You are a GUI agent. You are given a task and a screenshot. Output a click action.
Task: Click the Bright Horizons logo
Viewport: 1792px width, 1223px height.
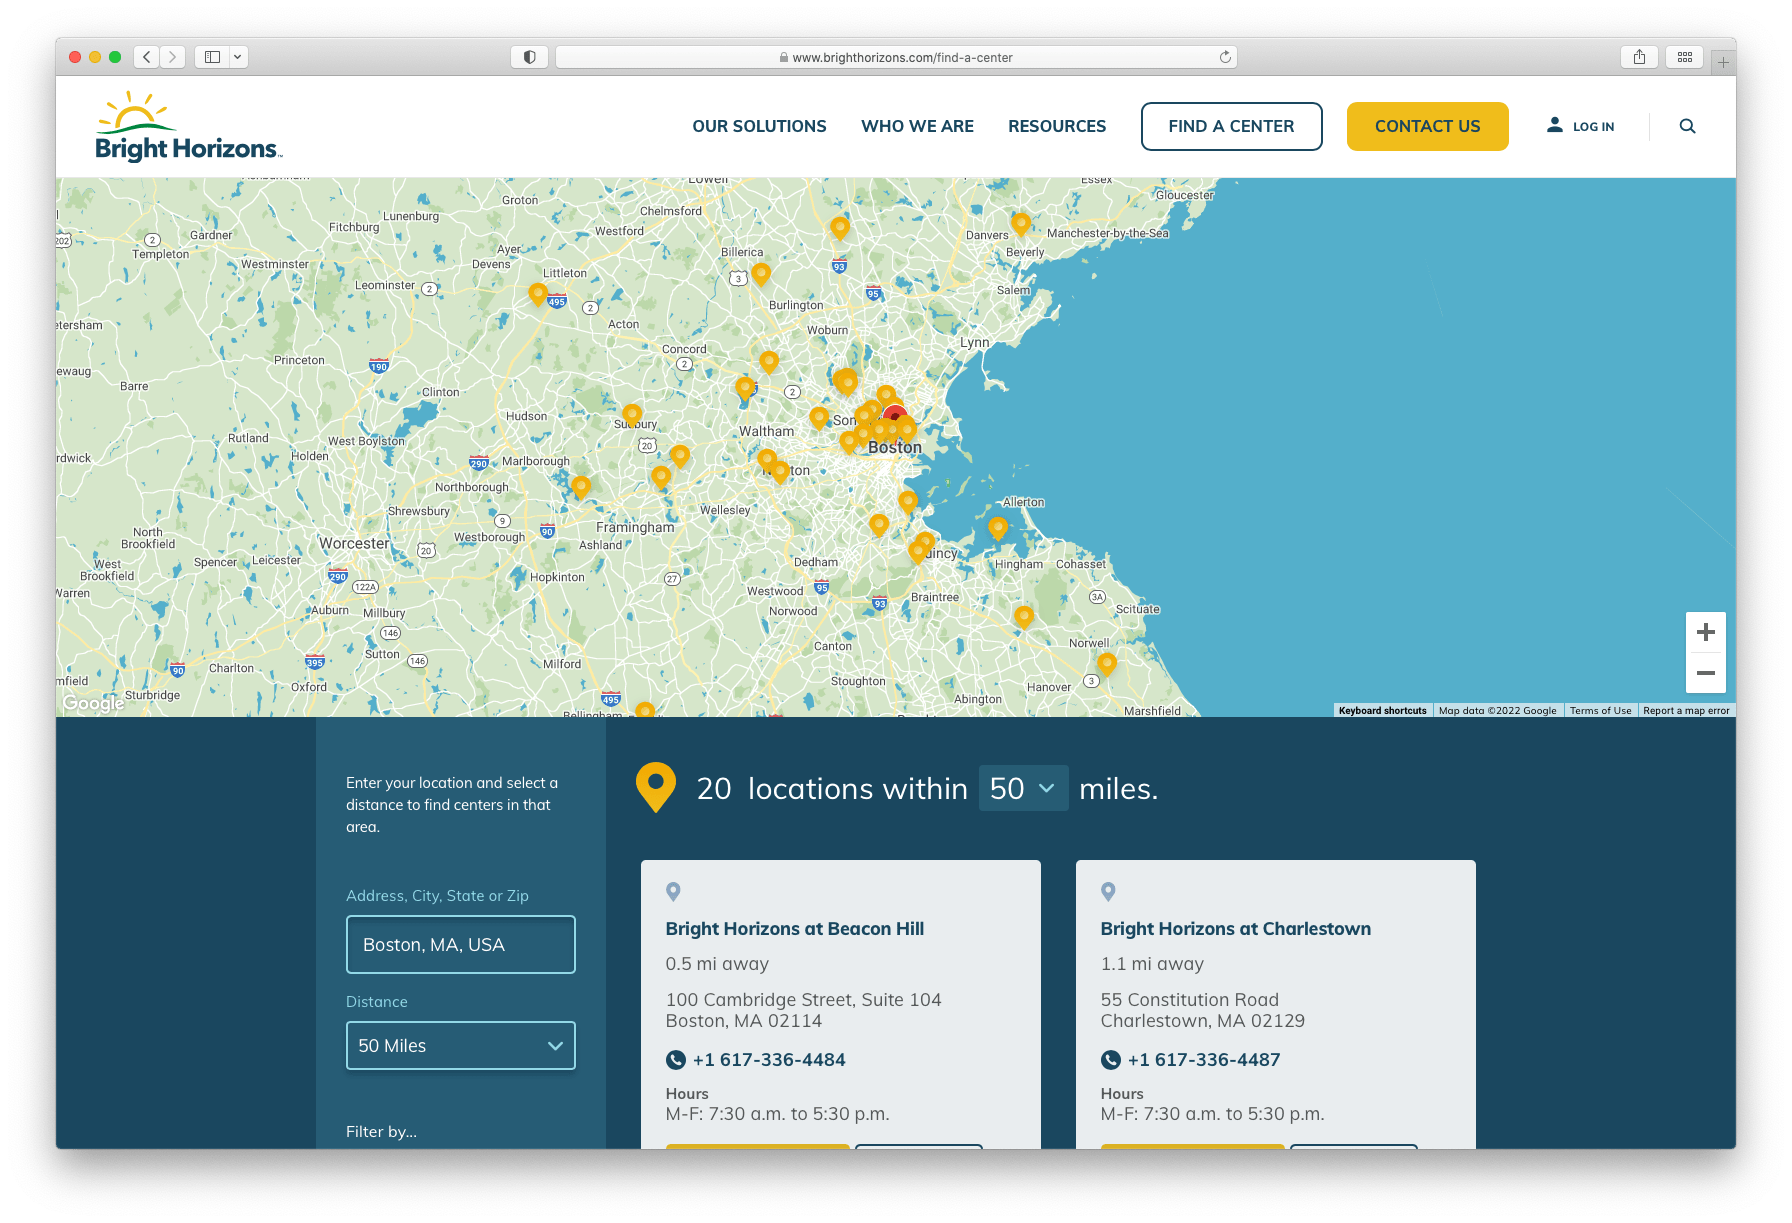pyautogui.click(x=188, y=126)
